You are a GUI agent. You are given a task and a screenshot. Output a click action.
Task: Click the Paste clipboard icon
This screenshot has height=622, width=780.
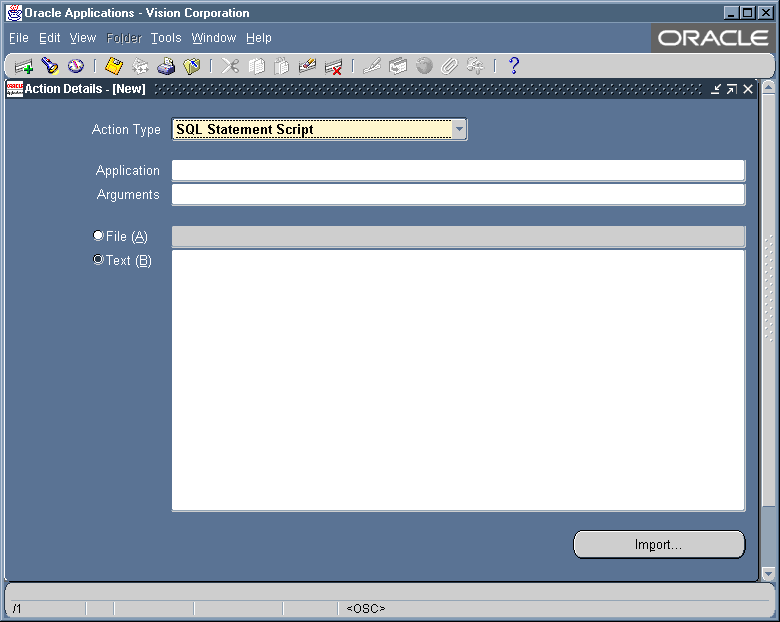coord(282,66)
